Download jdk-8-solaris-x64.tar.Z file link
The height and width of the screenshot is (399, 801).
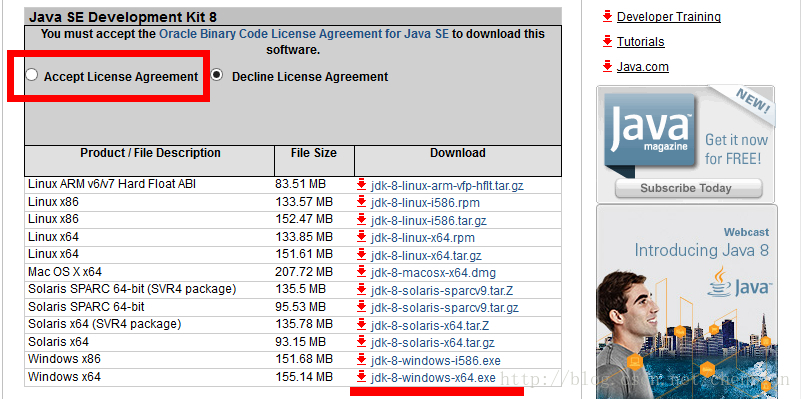click(x=430, y=325)
